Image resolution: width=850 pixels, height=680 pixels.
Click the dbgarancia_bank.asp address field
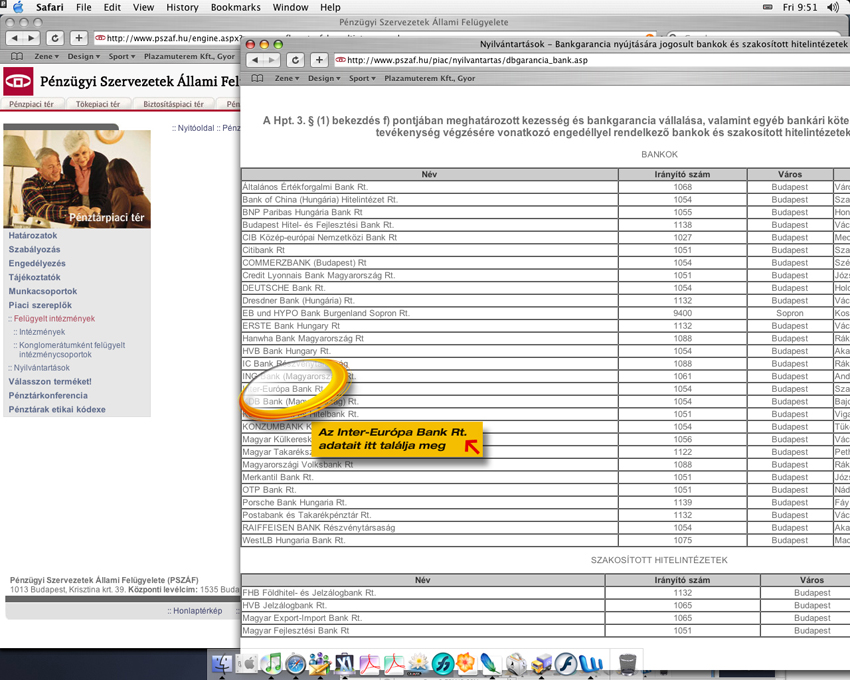tap(591, 60)
